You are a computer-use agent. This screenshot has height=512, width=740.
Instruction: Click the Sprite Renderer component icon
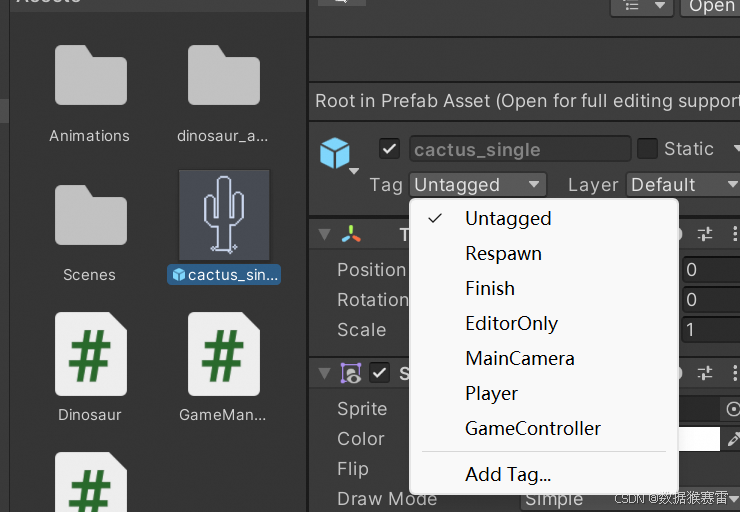coord(351,373)
